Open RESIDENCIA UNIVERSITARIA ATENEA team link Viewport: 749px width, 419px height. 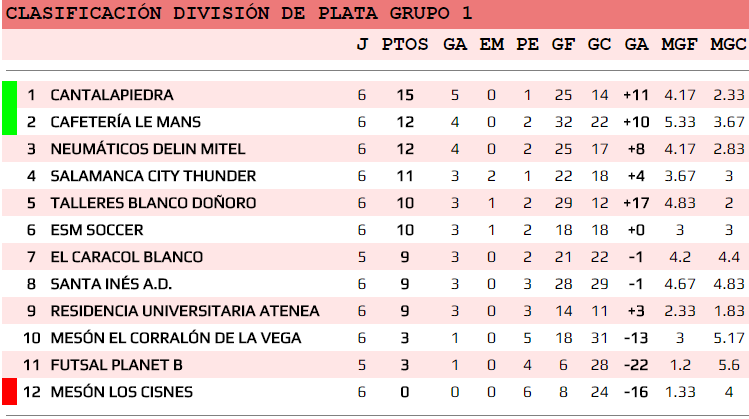pos(185,311)
